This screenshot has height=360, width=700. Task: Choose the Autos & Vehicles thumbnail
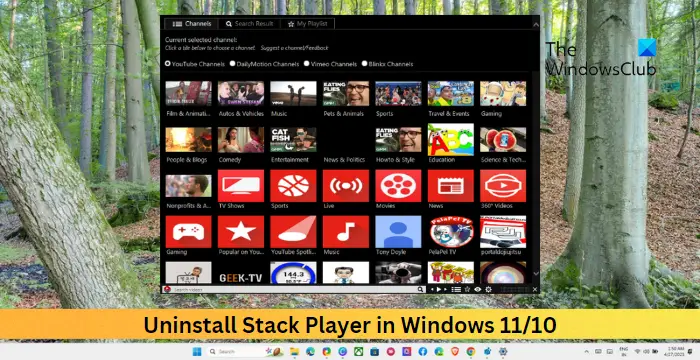point(241,93)
